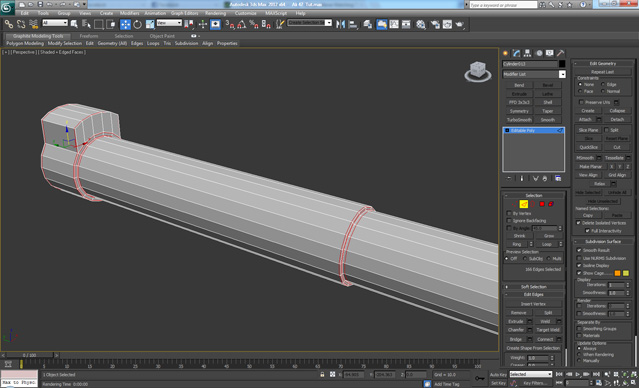Select Vertex sub-object level icon
The width and height of the screenshot is (639, 388).
[x=514, y=204]
